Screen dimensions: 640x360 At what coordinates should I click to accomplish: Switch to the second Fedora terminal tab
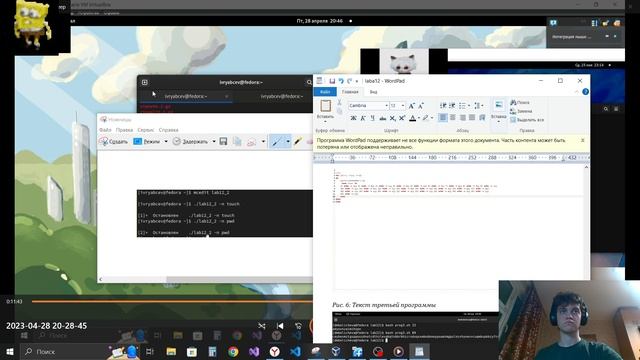pyautogui.click(x=282, y=96)
